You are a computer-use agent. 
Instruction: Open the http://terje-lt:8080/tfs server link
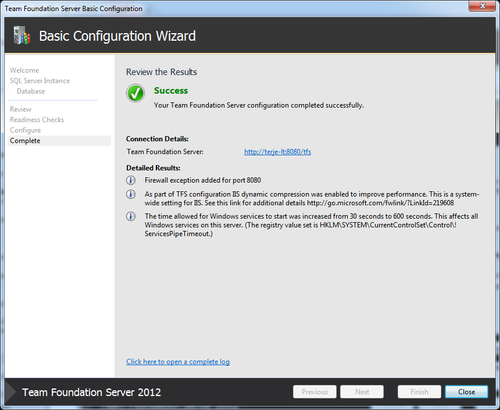(x=277, y=152)
